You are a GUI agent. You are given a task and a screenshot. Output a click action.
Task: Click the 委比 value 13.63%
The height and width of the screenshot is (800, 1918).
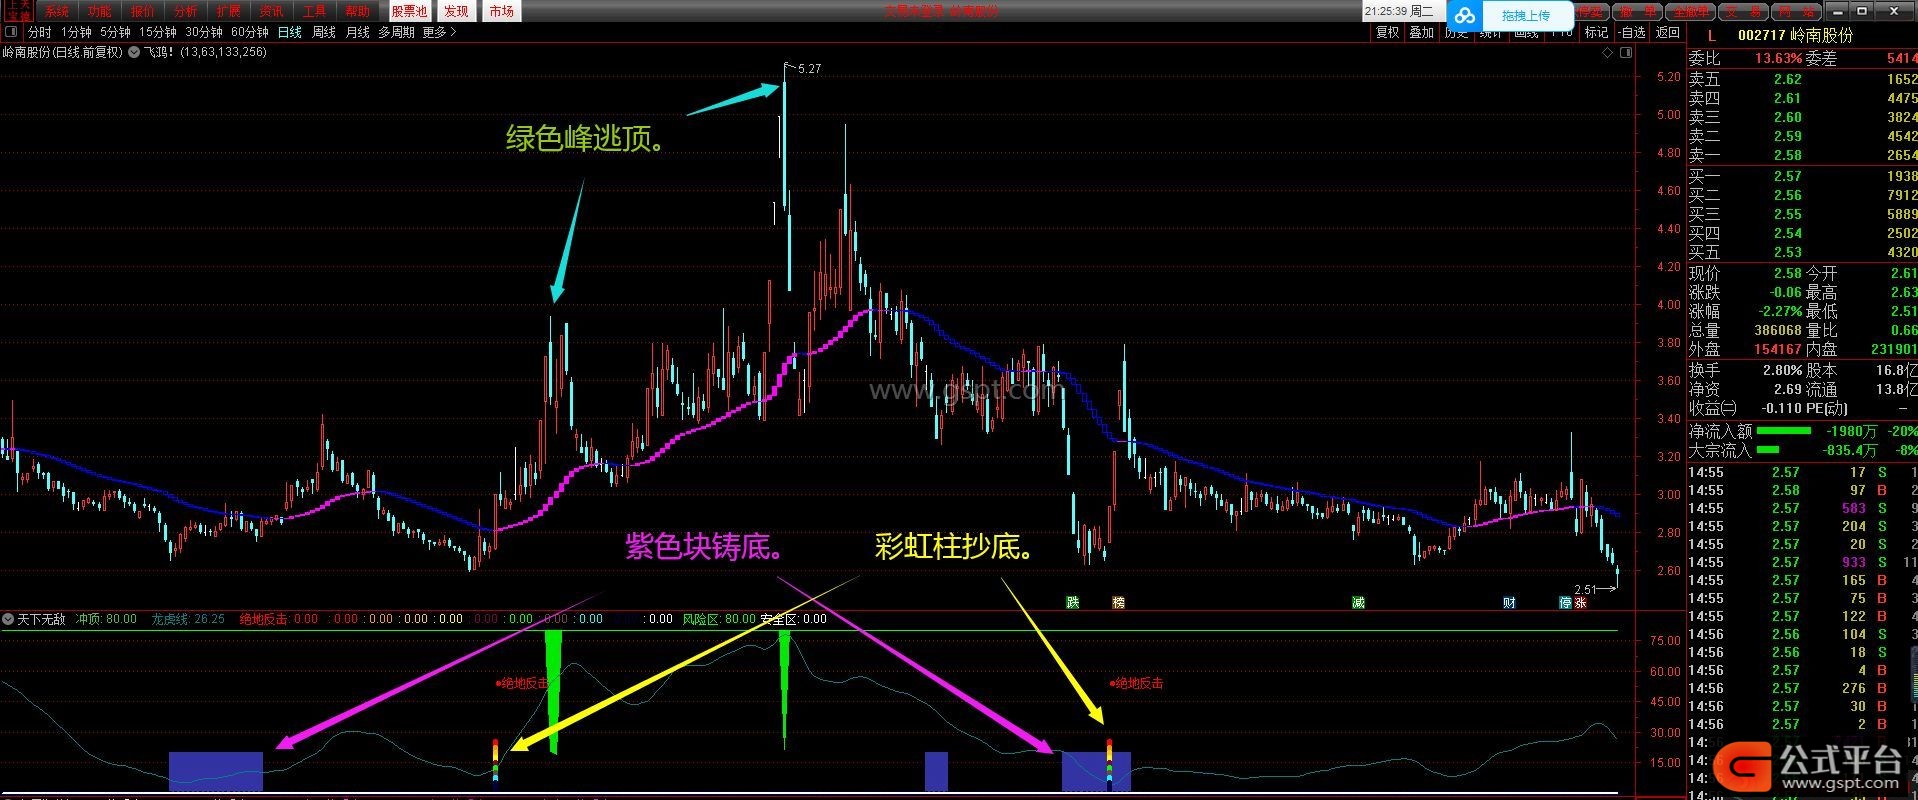1778,59
